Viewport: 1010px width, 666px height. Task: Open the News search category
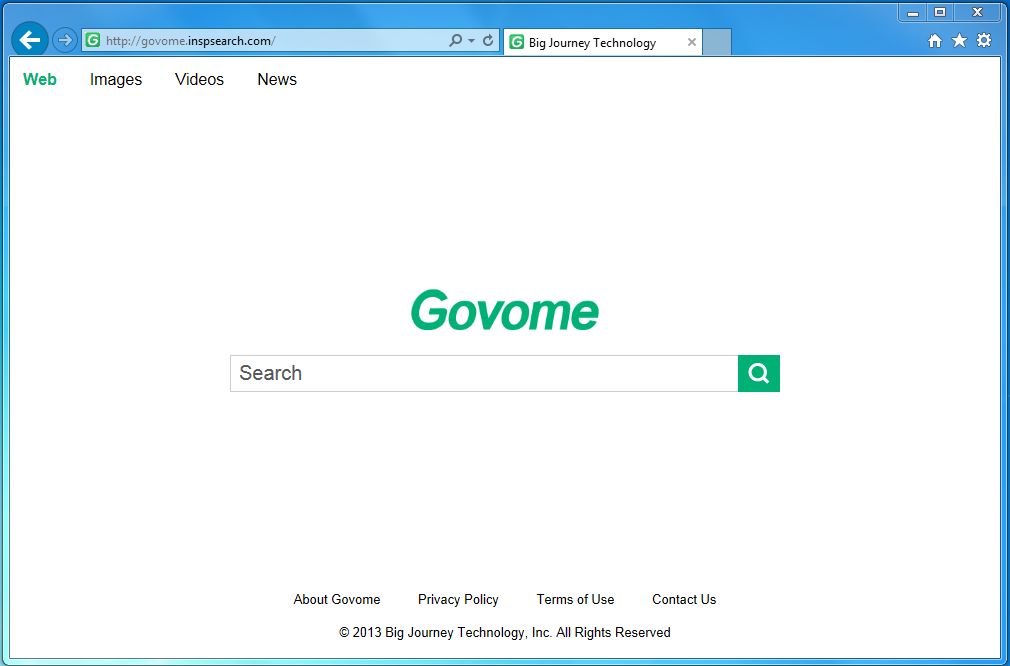[276, 79]
